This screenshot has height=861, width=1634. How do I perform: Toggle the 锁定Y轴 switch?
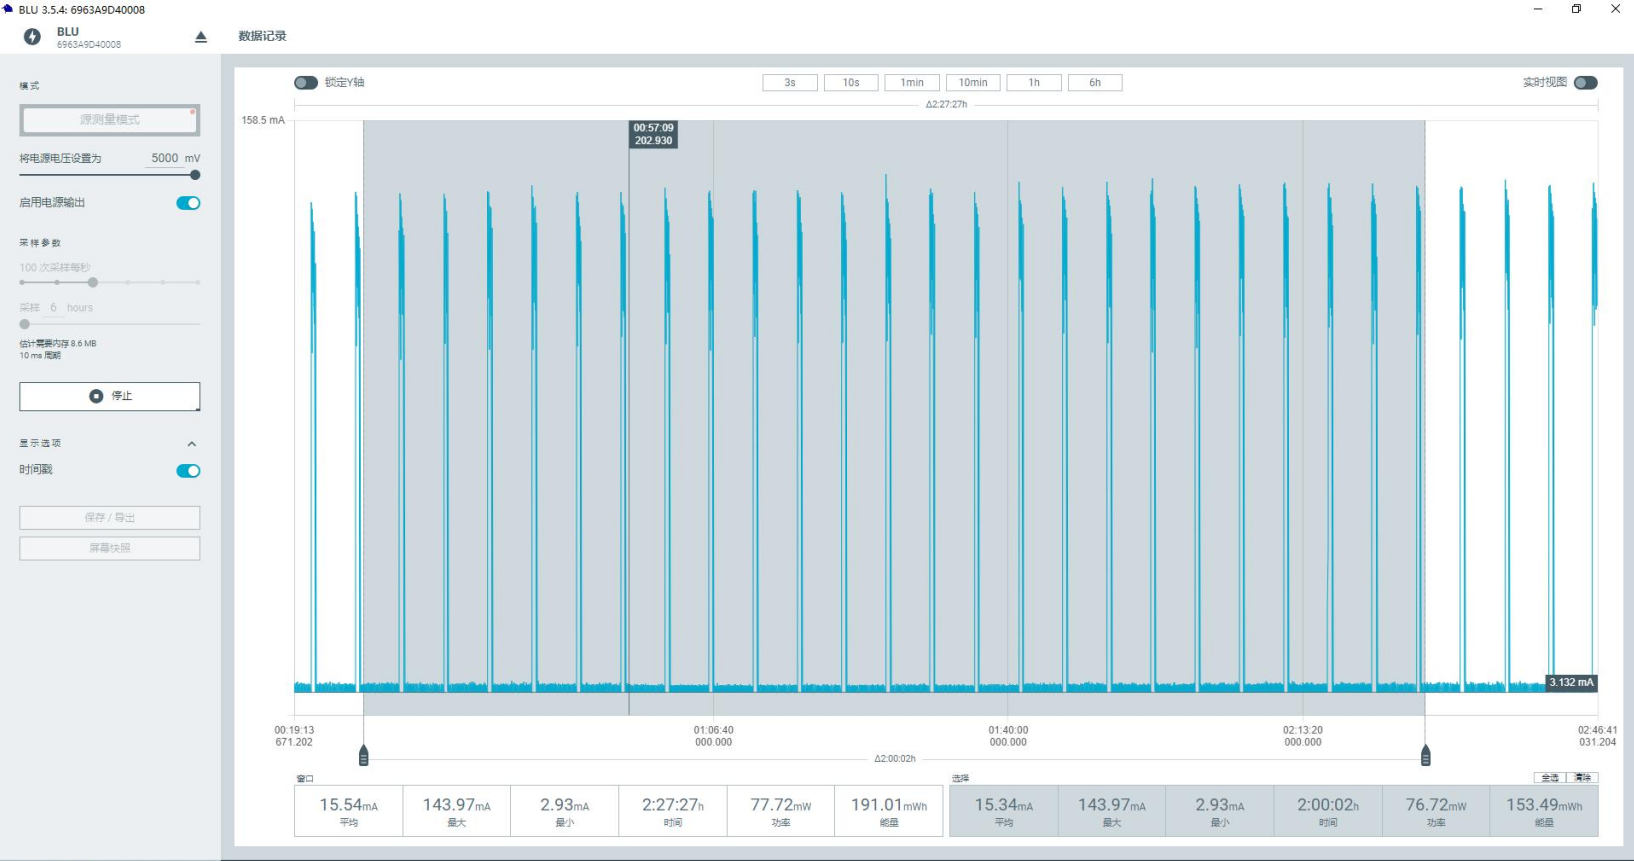(306, 83)
